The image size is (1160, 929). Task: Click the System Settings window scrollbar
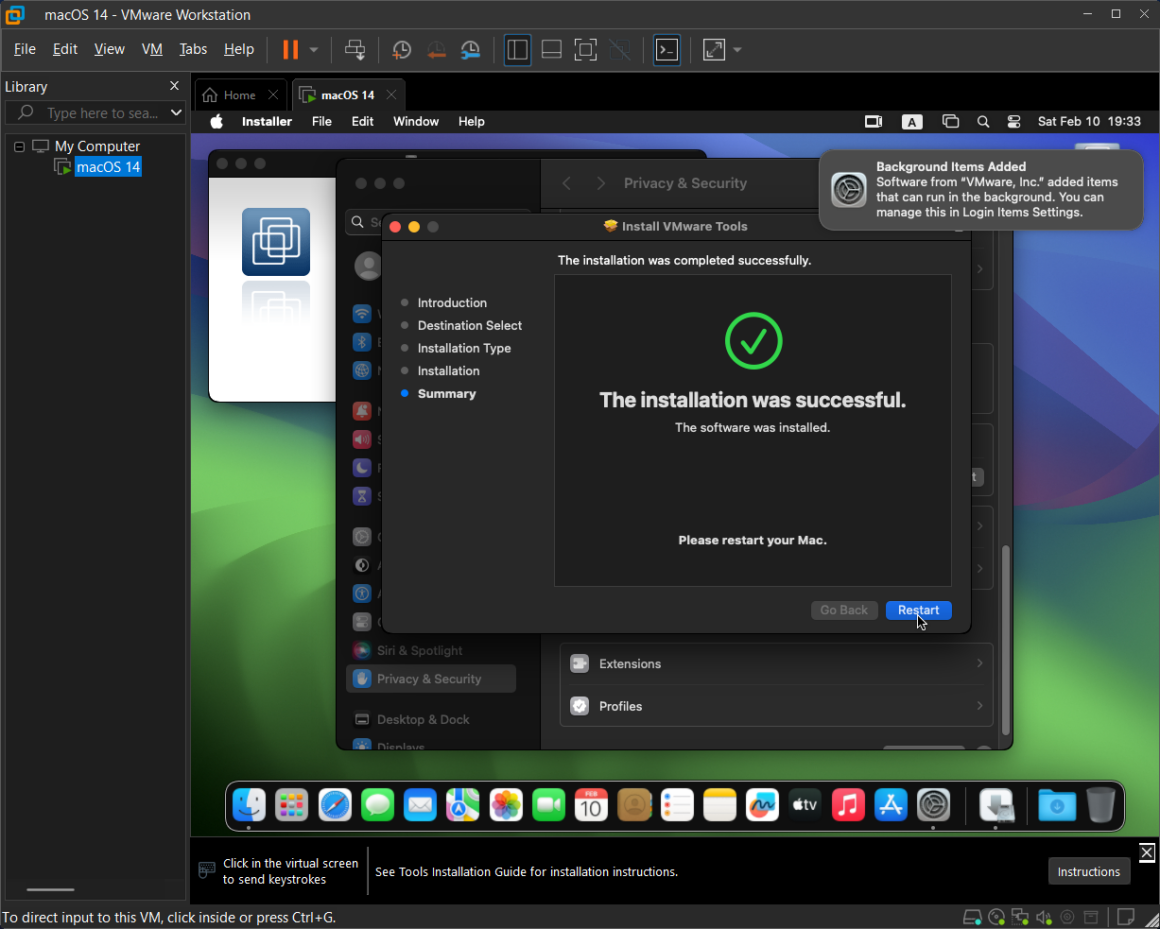(1005, 640)
